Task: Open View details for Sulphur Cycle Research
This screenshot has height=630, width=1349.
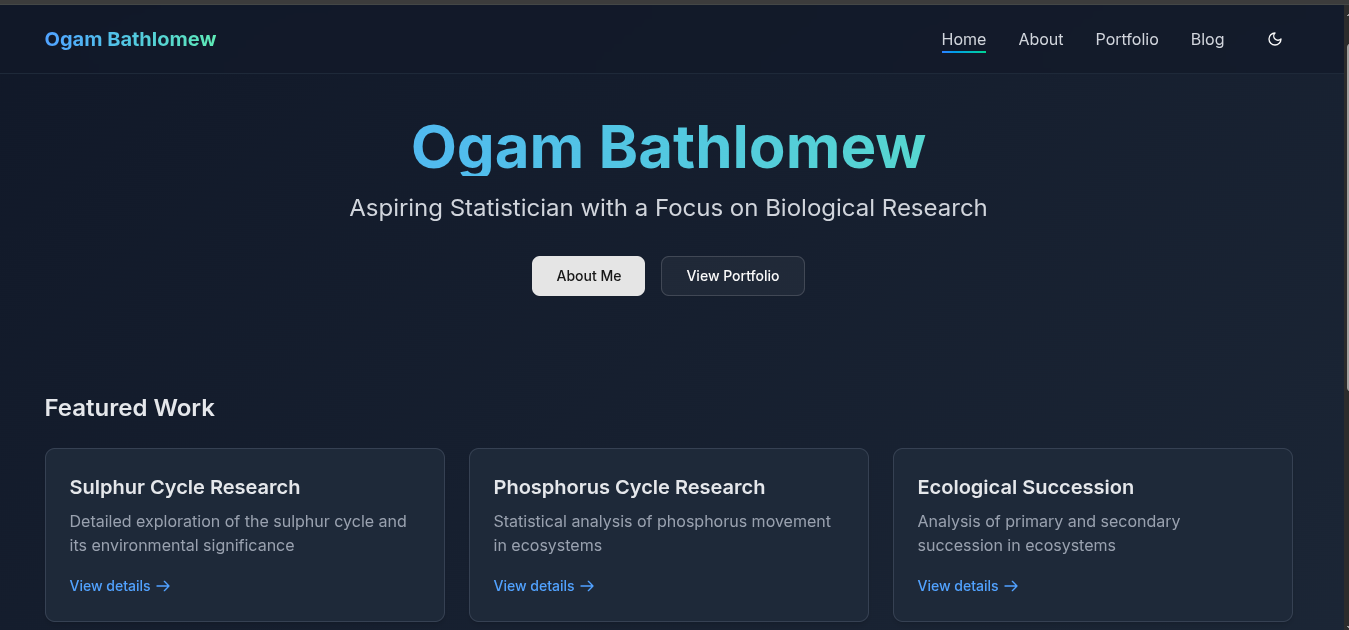Action: (x=110, y=586)
